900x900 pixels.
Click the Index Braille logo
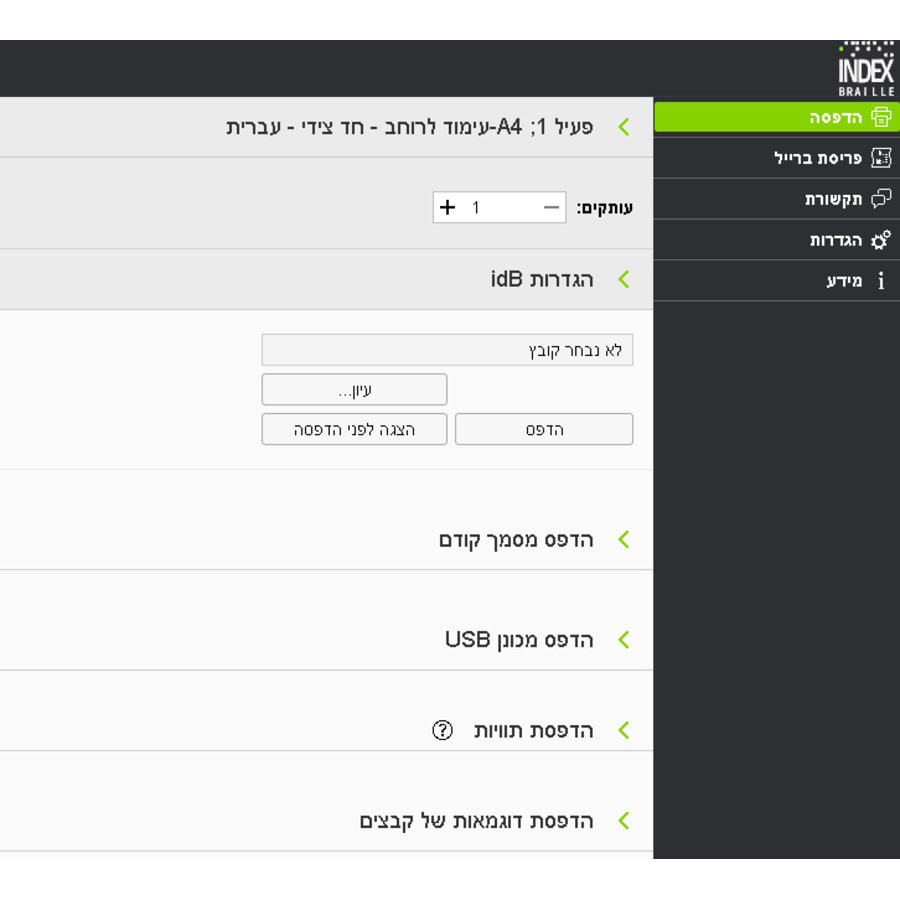click(x=865, y=68)
